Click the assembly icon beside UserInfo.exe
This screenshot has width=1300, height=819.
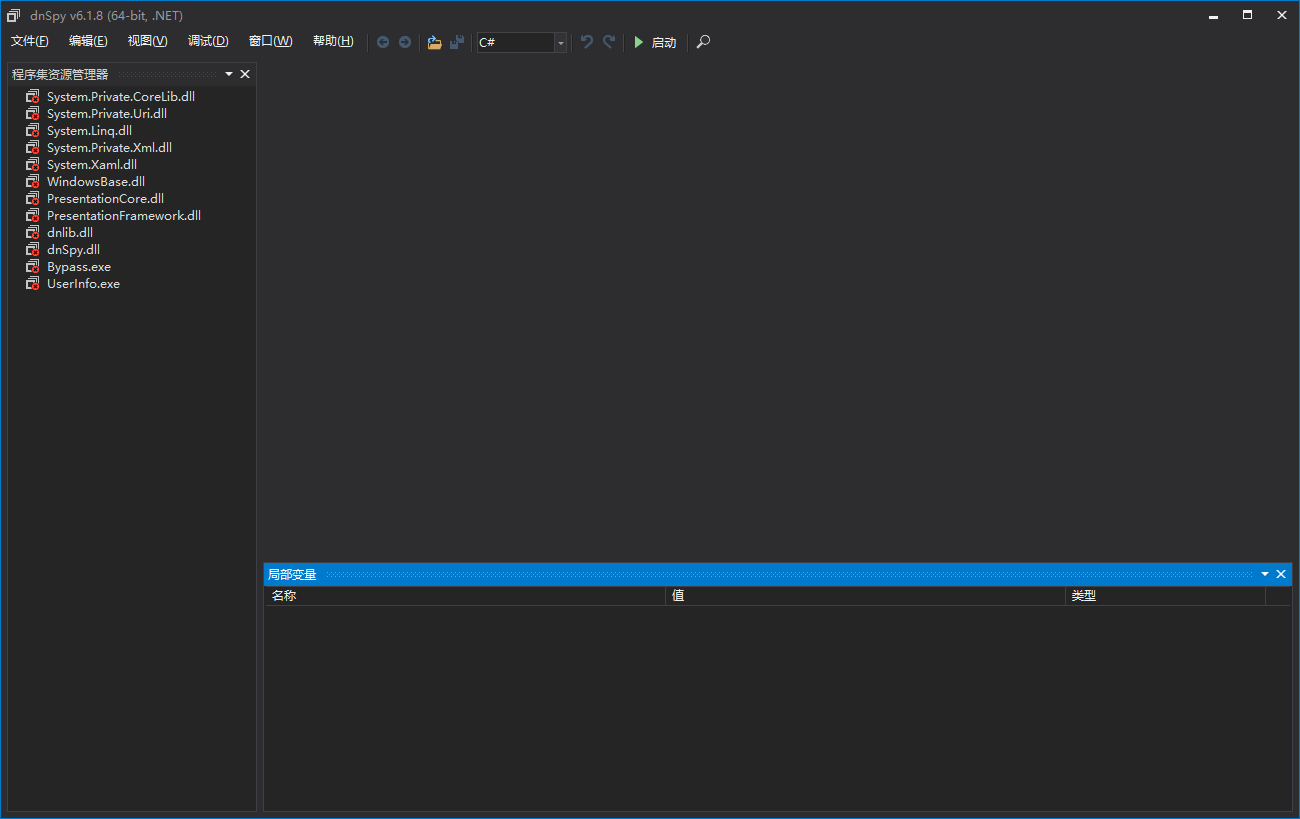click(x=33, y=284)
